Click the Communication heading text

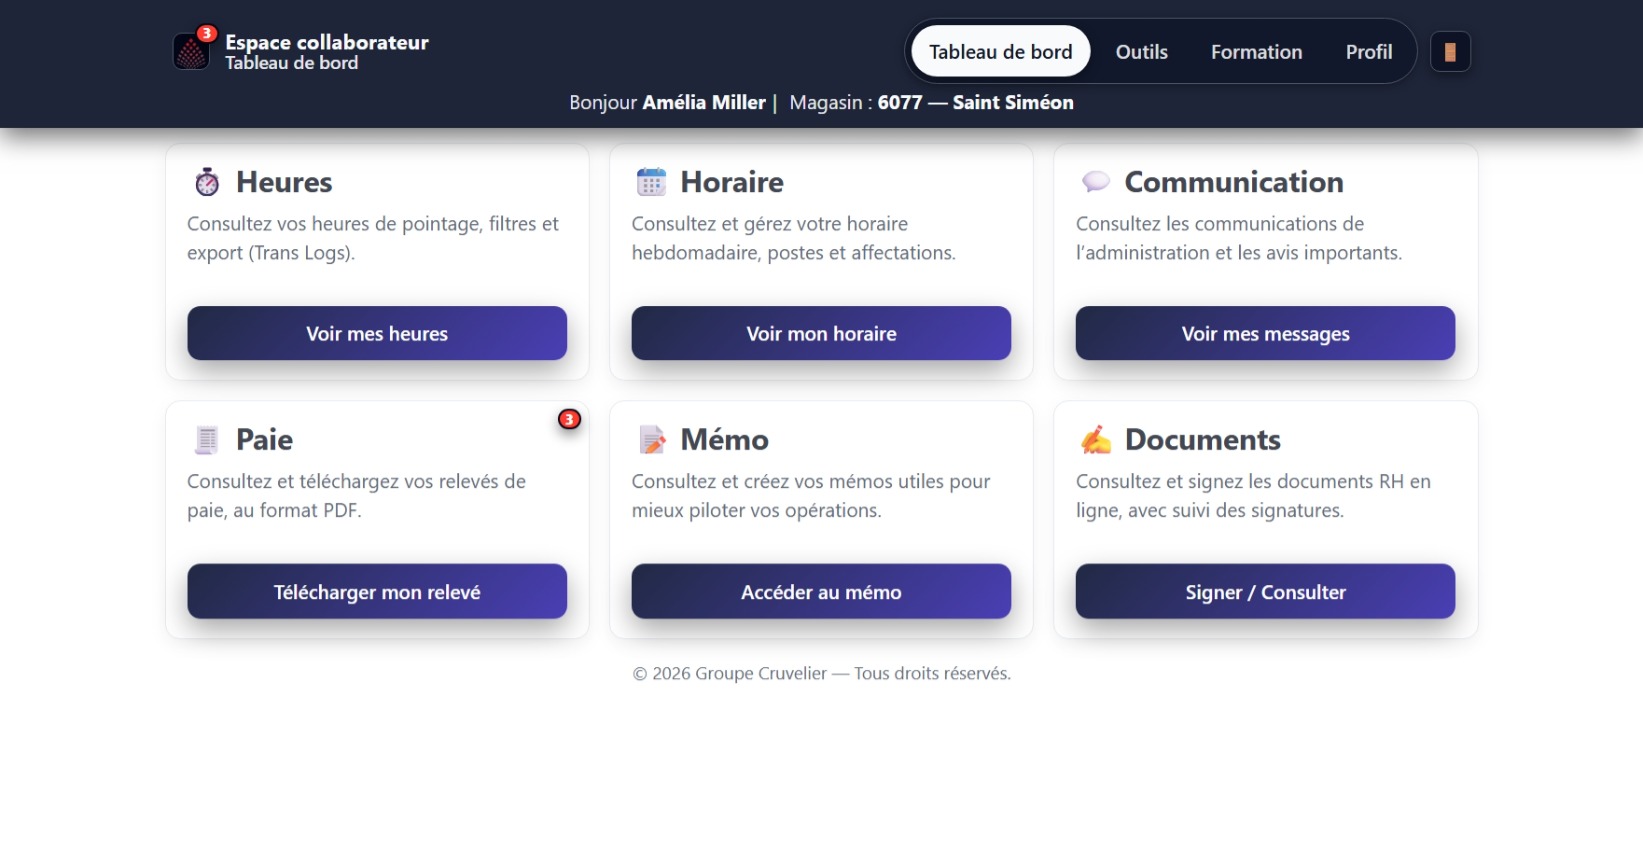click(x=1234, y=182)
